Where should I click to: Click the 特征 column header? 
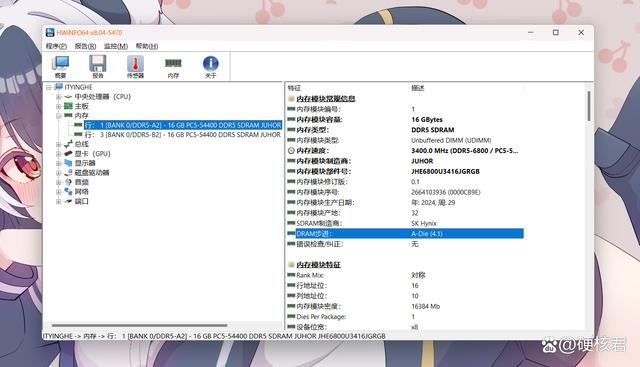pyautogui.click(x=294, y=88)
